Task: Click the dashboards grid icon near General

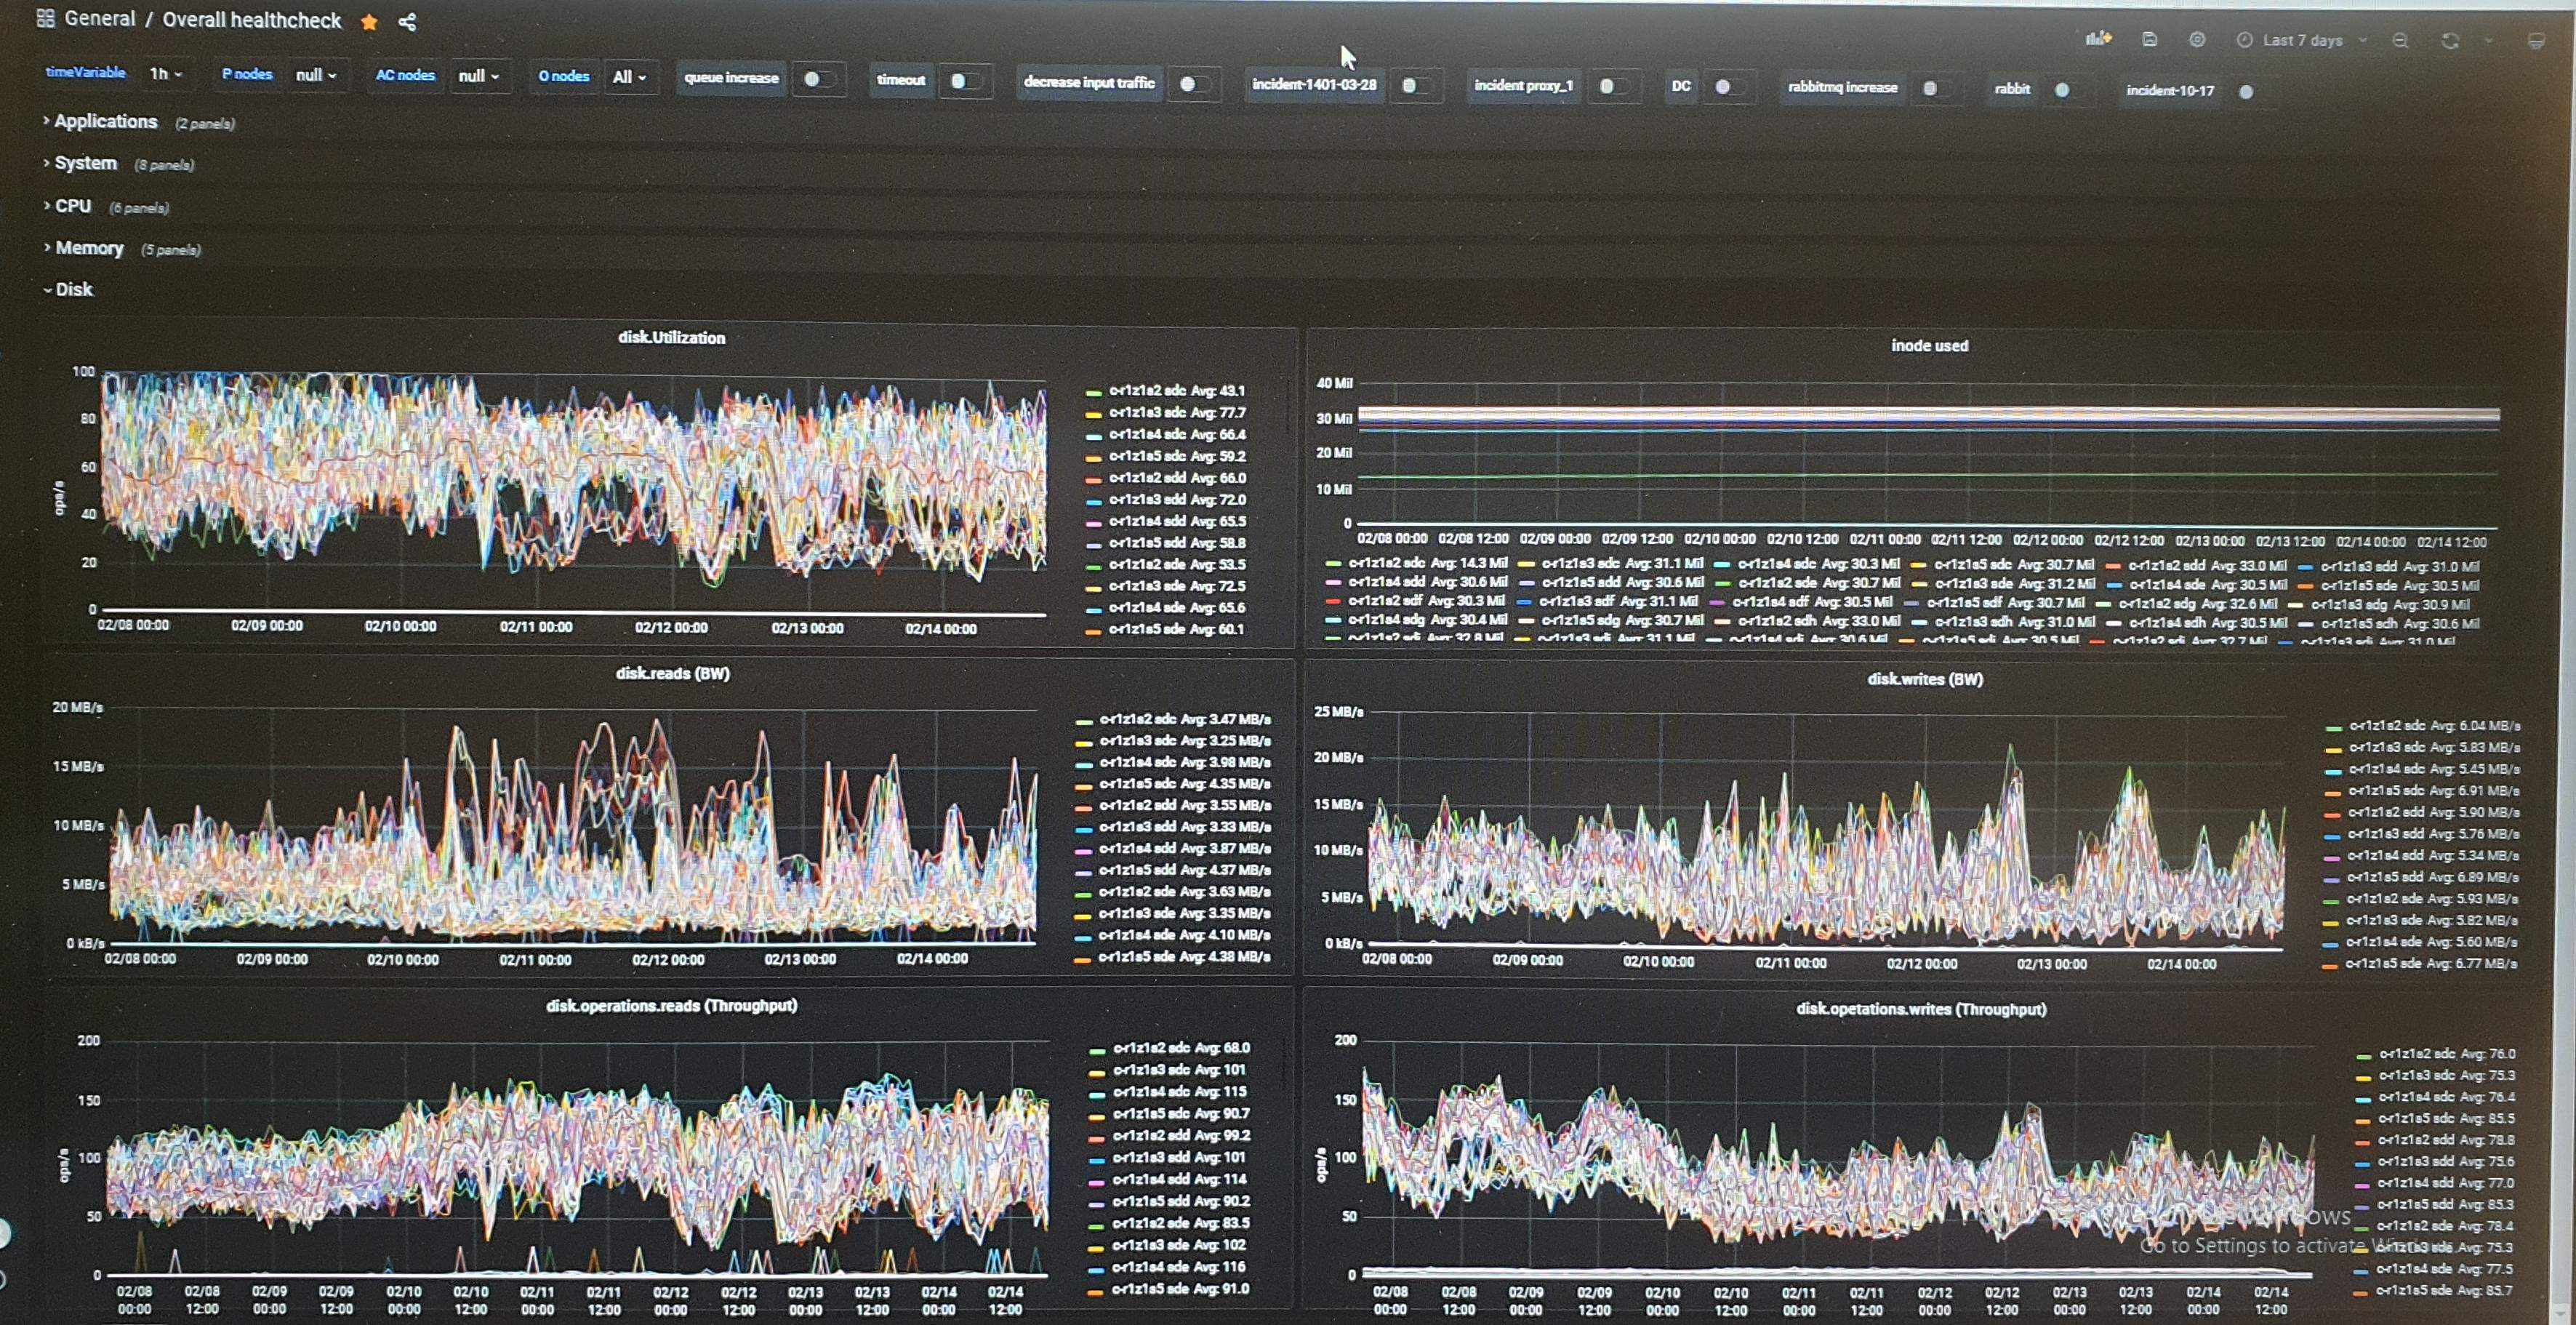Action: coord(45,19)
